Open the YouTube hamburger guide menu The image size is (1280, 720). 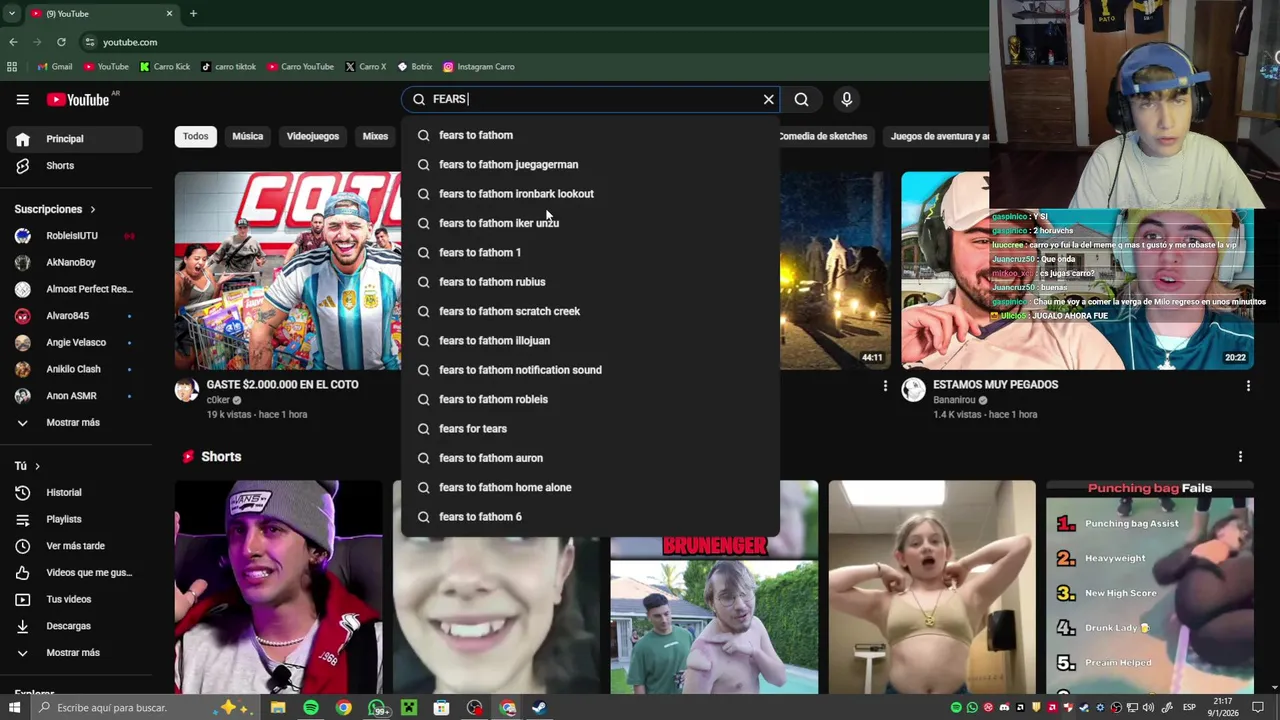(22, 99)
